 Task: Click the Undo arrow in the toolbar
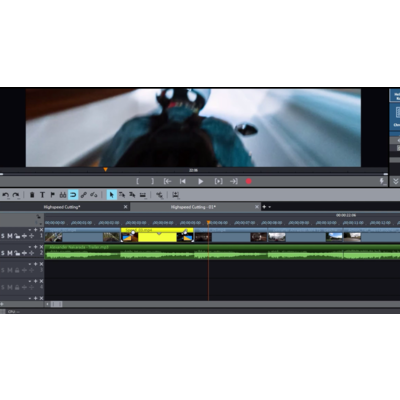point(6,195)
